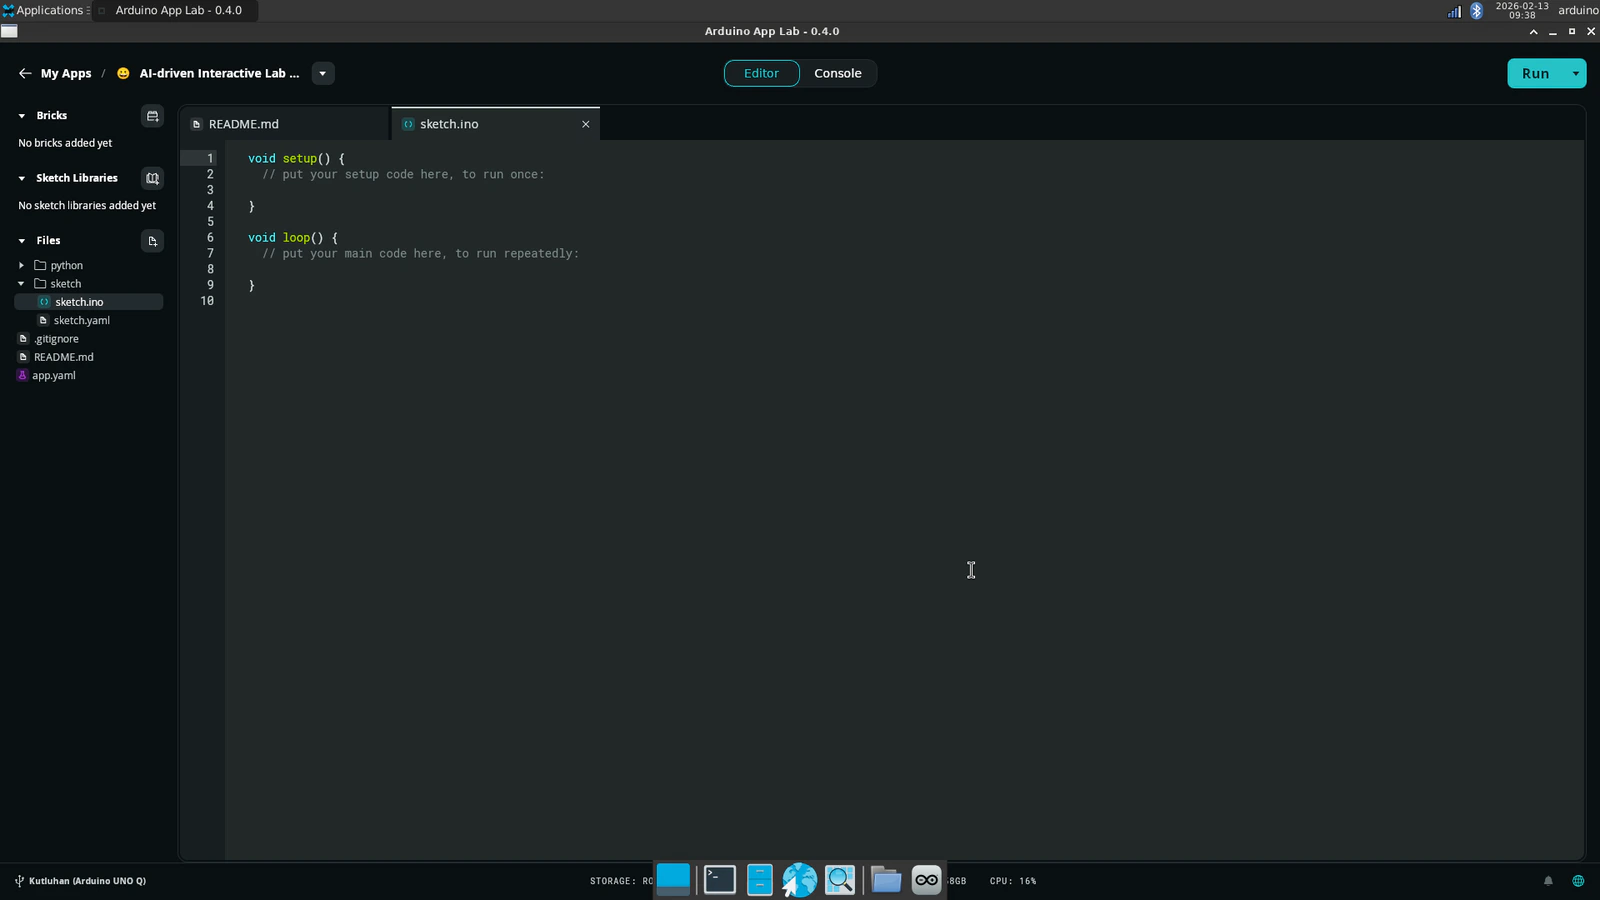Switch to the README.md tab
Viewport: 1600px width, 900px height.
click(285, 124)
